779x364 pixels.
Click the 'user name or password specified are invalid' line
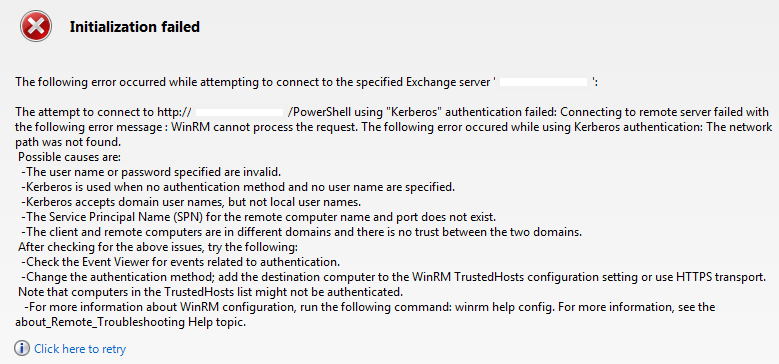click(x=152, y=173)
